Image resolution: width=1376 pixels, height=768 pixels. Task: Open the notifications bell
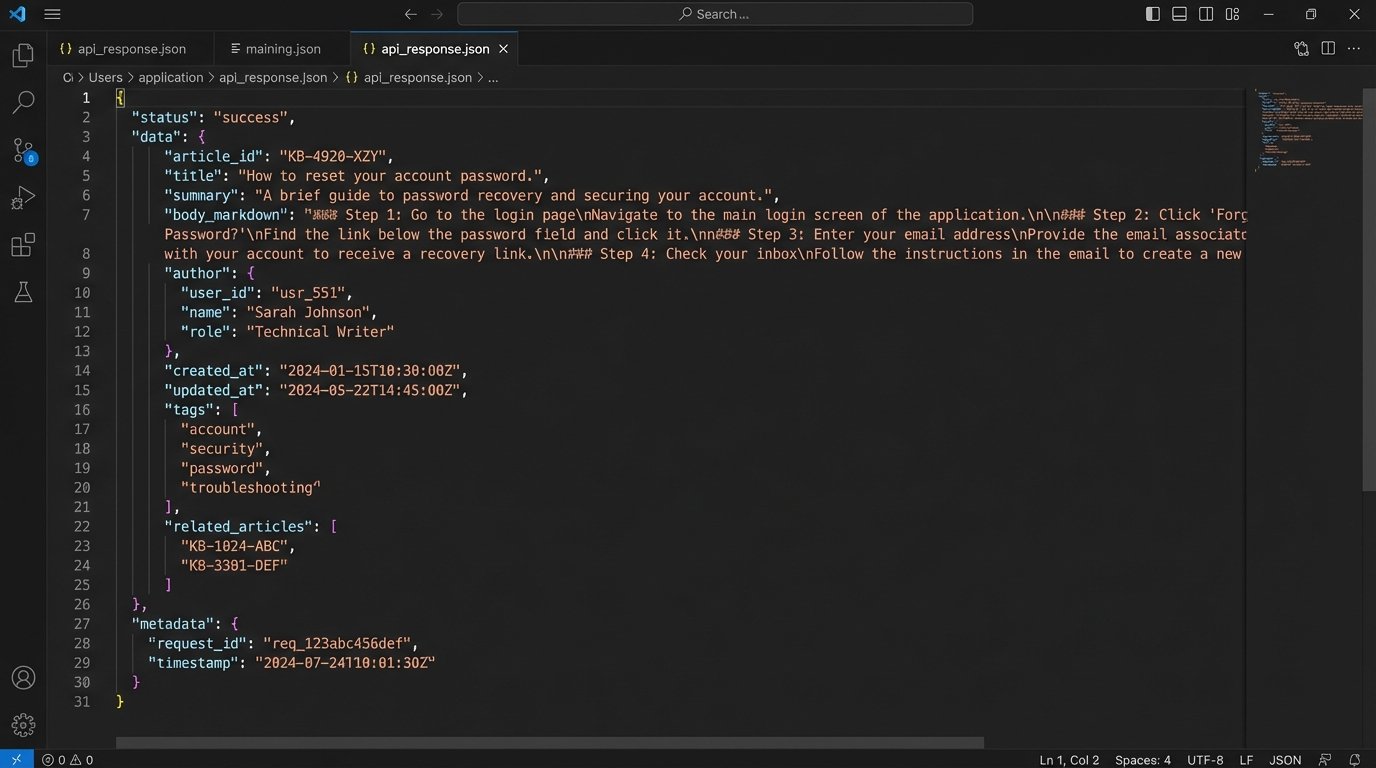[1356, 759]
